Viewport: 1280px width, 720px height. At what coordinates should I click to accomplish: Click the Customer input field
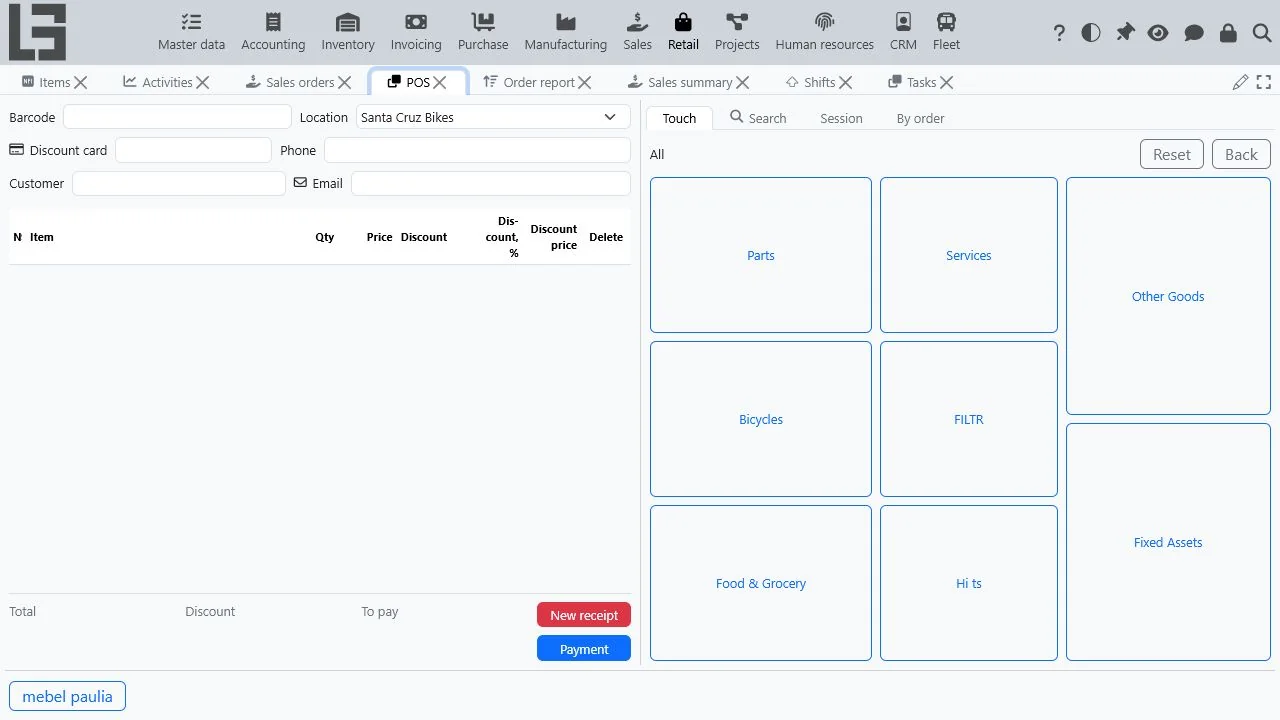pyautogui.click(x=179, y=183)
